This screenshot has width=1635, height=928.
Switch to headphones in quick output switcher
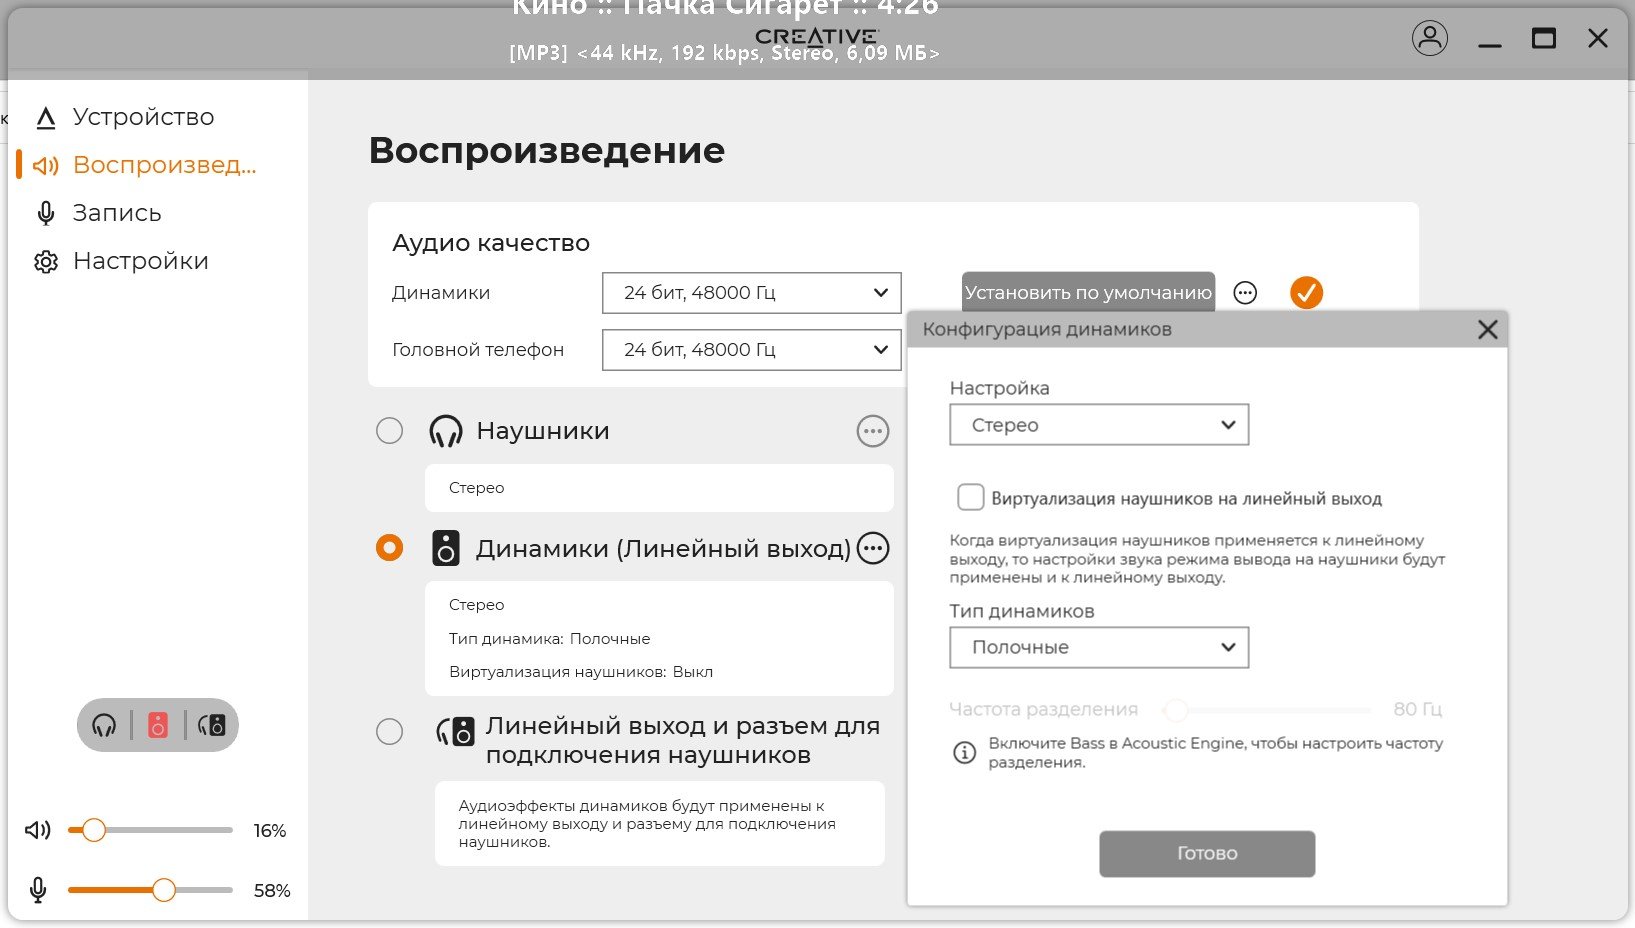tap(104, 725)
